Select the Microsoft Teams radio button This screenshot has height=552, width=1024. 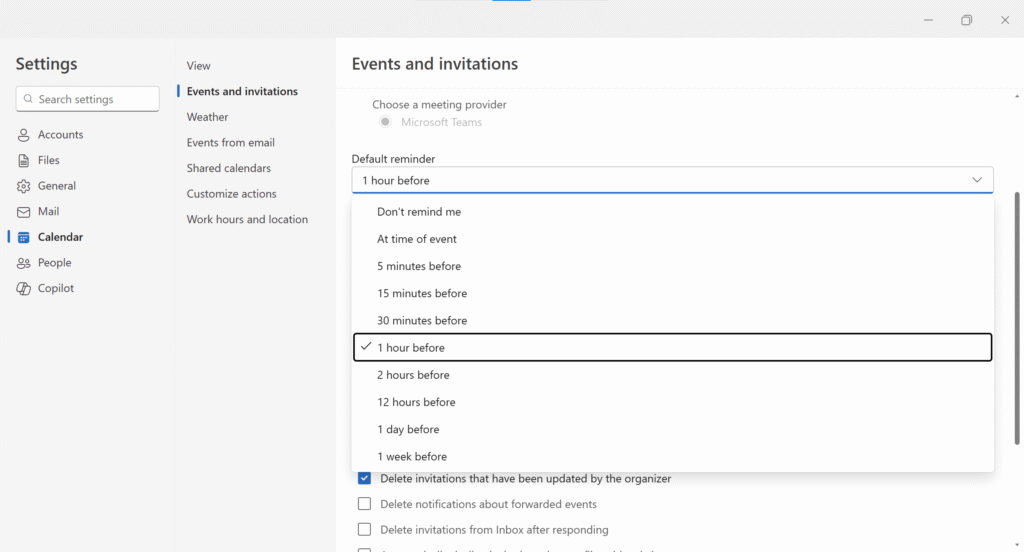coord(385,122)
